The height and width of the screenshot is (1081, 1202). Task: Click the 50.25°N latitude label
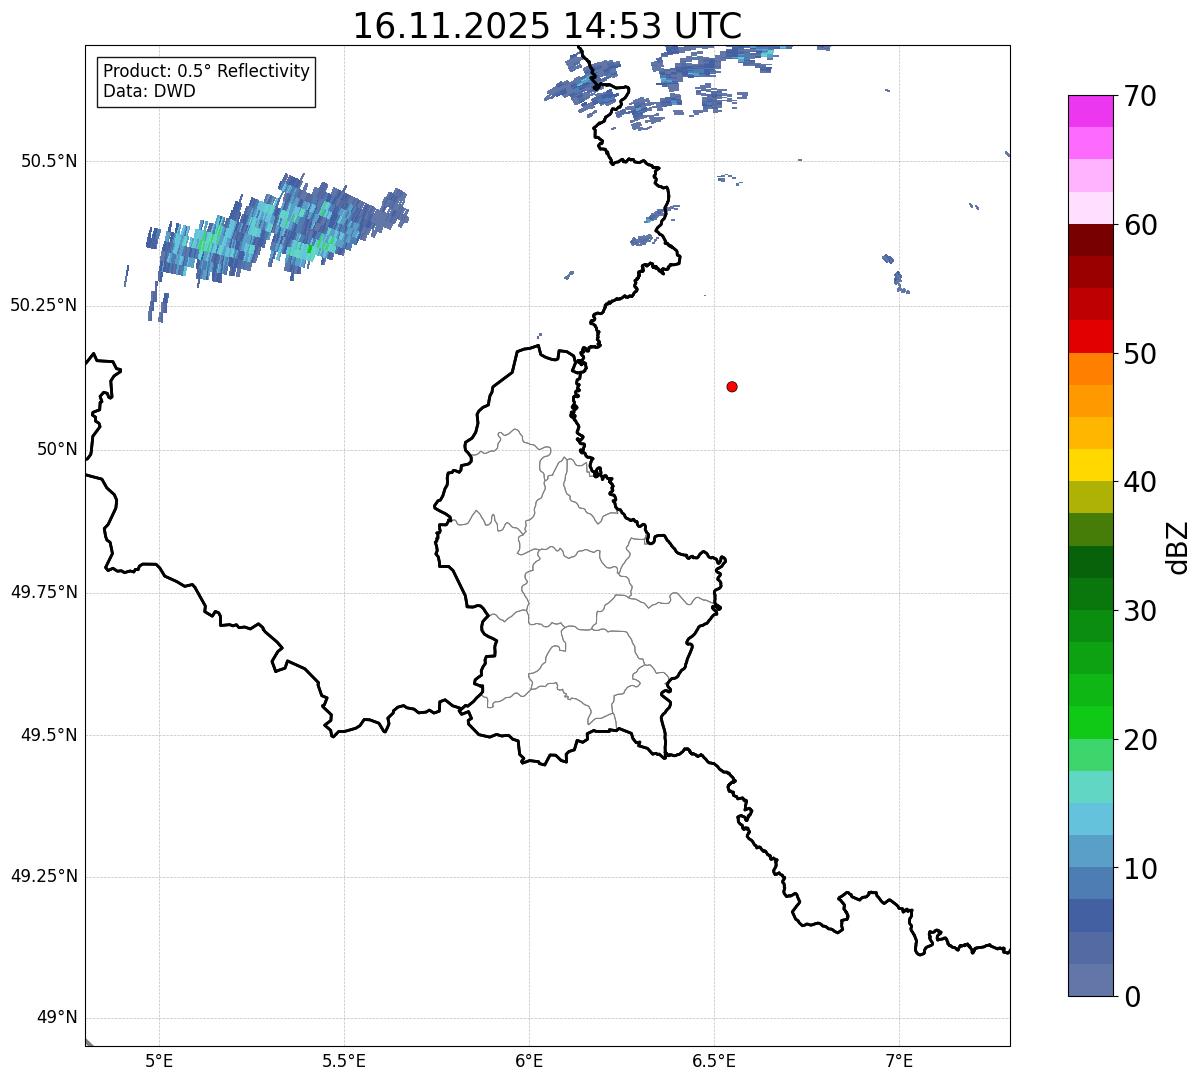coord(44,305)
